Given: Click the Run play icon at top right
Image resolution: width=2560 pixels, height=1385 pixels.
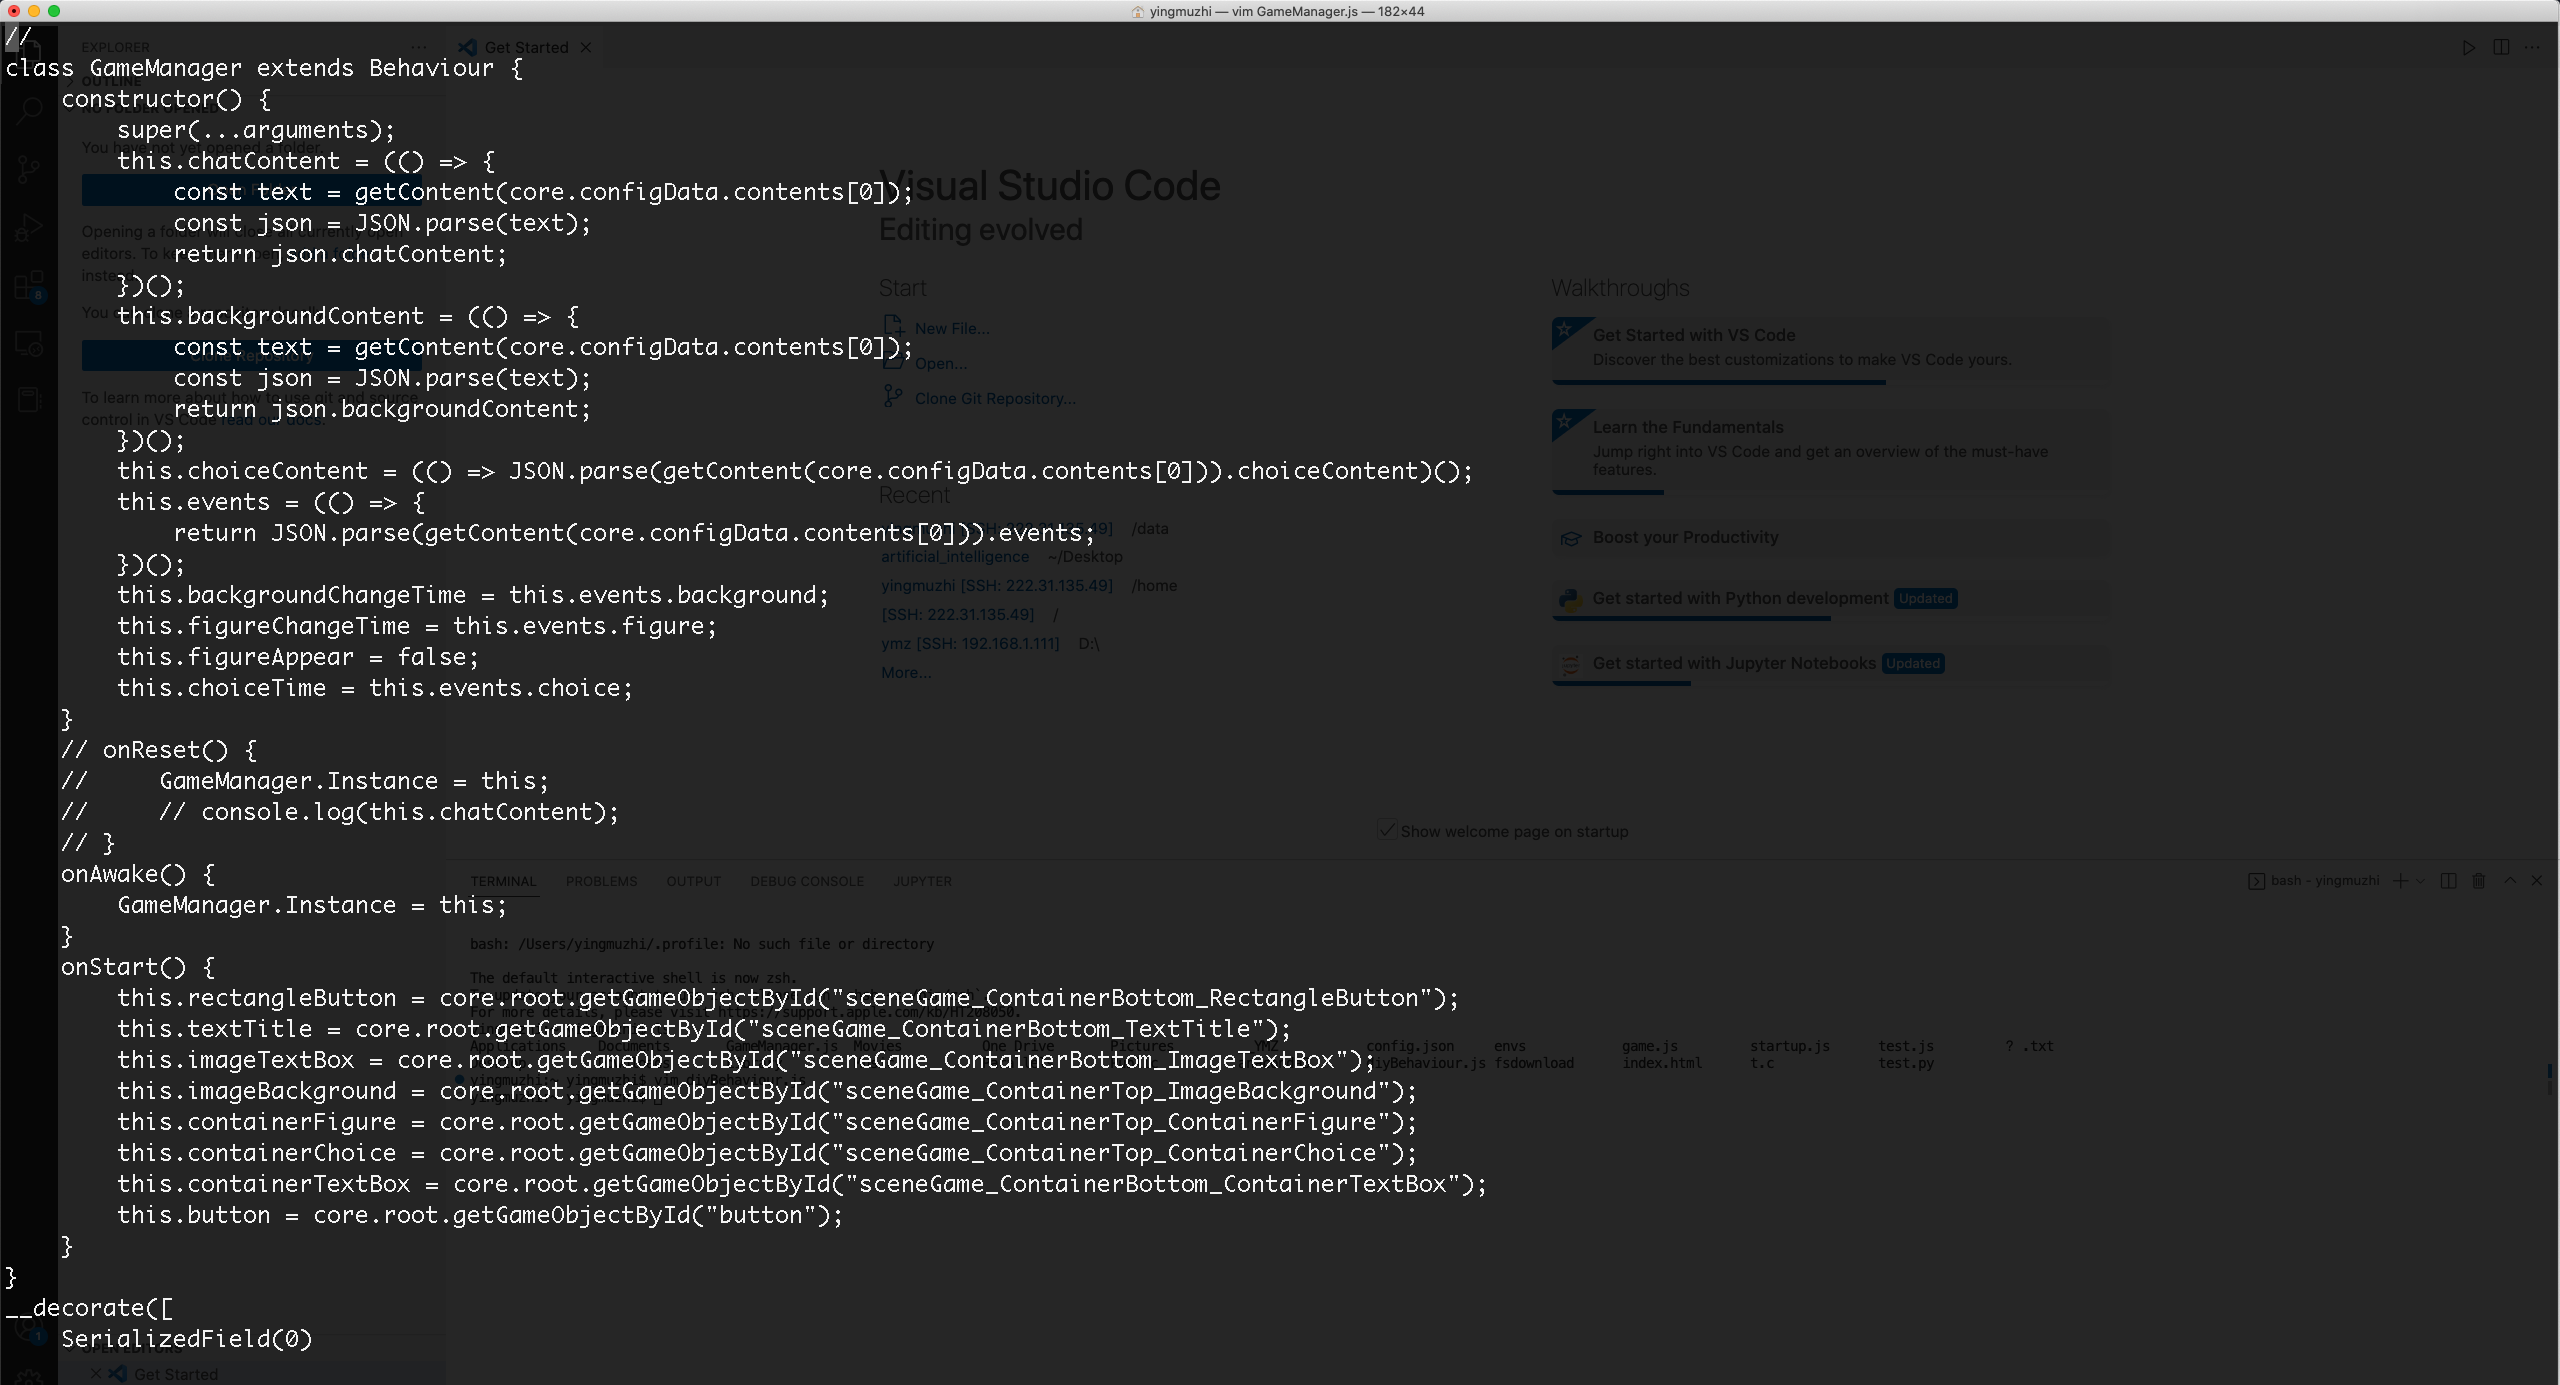Looking at the screenshot, I should click(2469, 48).
